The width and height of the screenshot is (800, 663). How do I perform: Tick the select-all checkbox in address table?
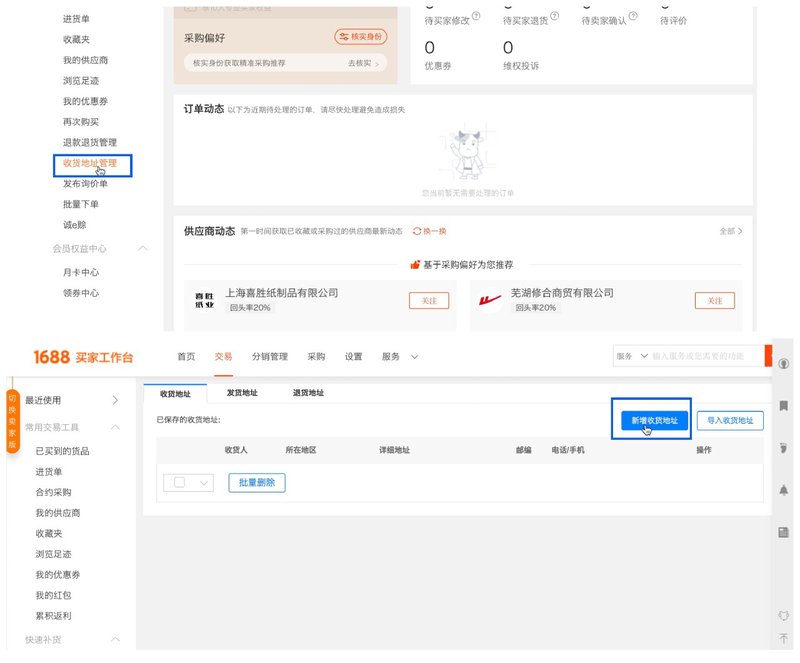tap(180, 482)
